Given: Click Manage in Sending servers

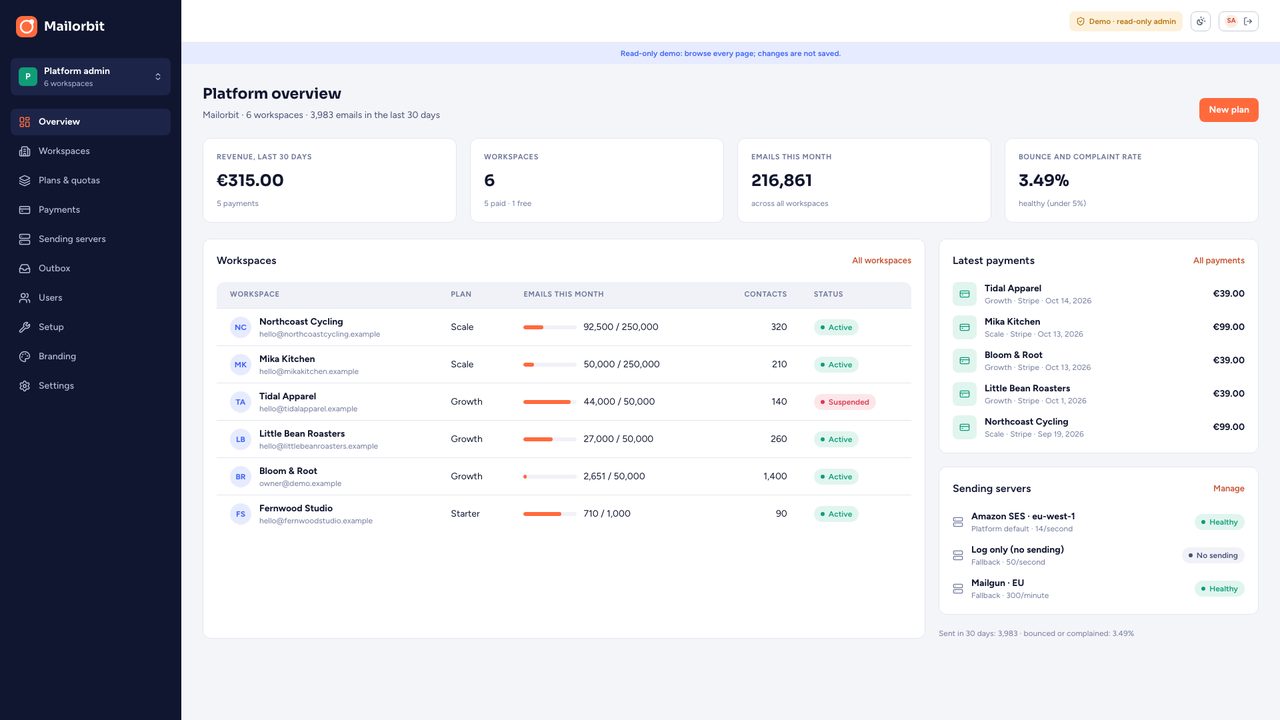Looking at the screenshot, I should coord(1228,489).
